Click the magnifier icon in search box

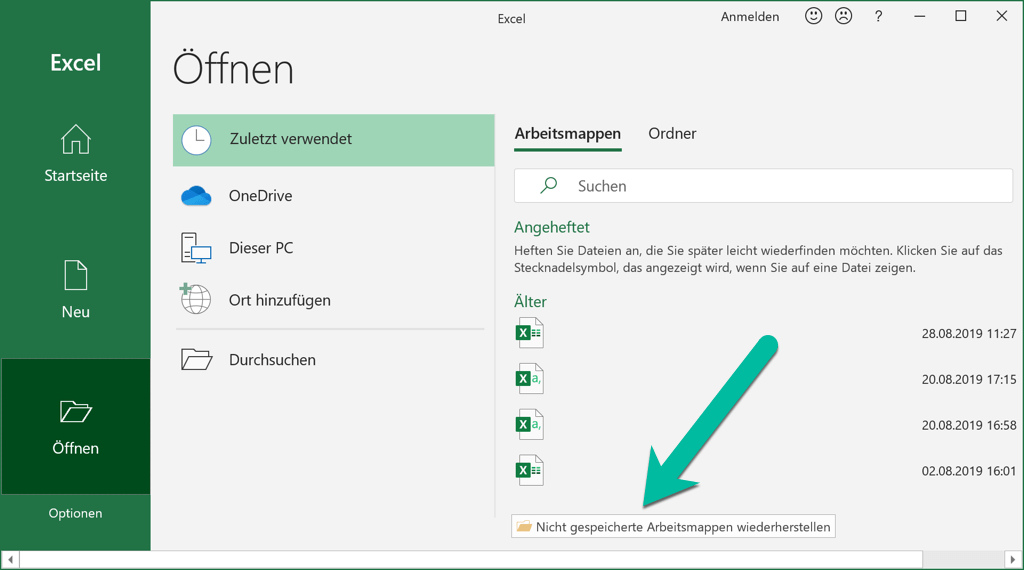pyautogui.click(x=549, y=186)
